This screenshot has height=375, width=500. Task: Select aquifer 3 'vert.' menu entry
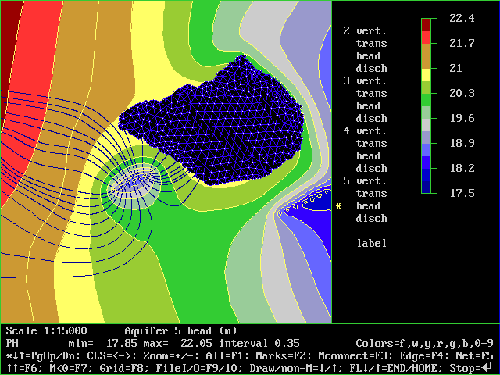point(371,81)
